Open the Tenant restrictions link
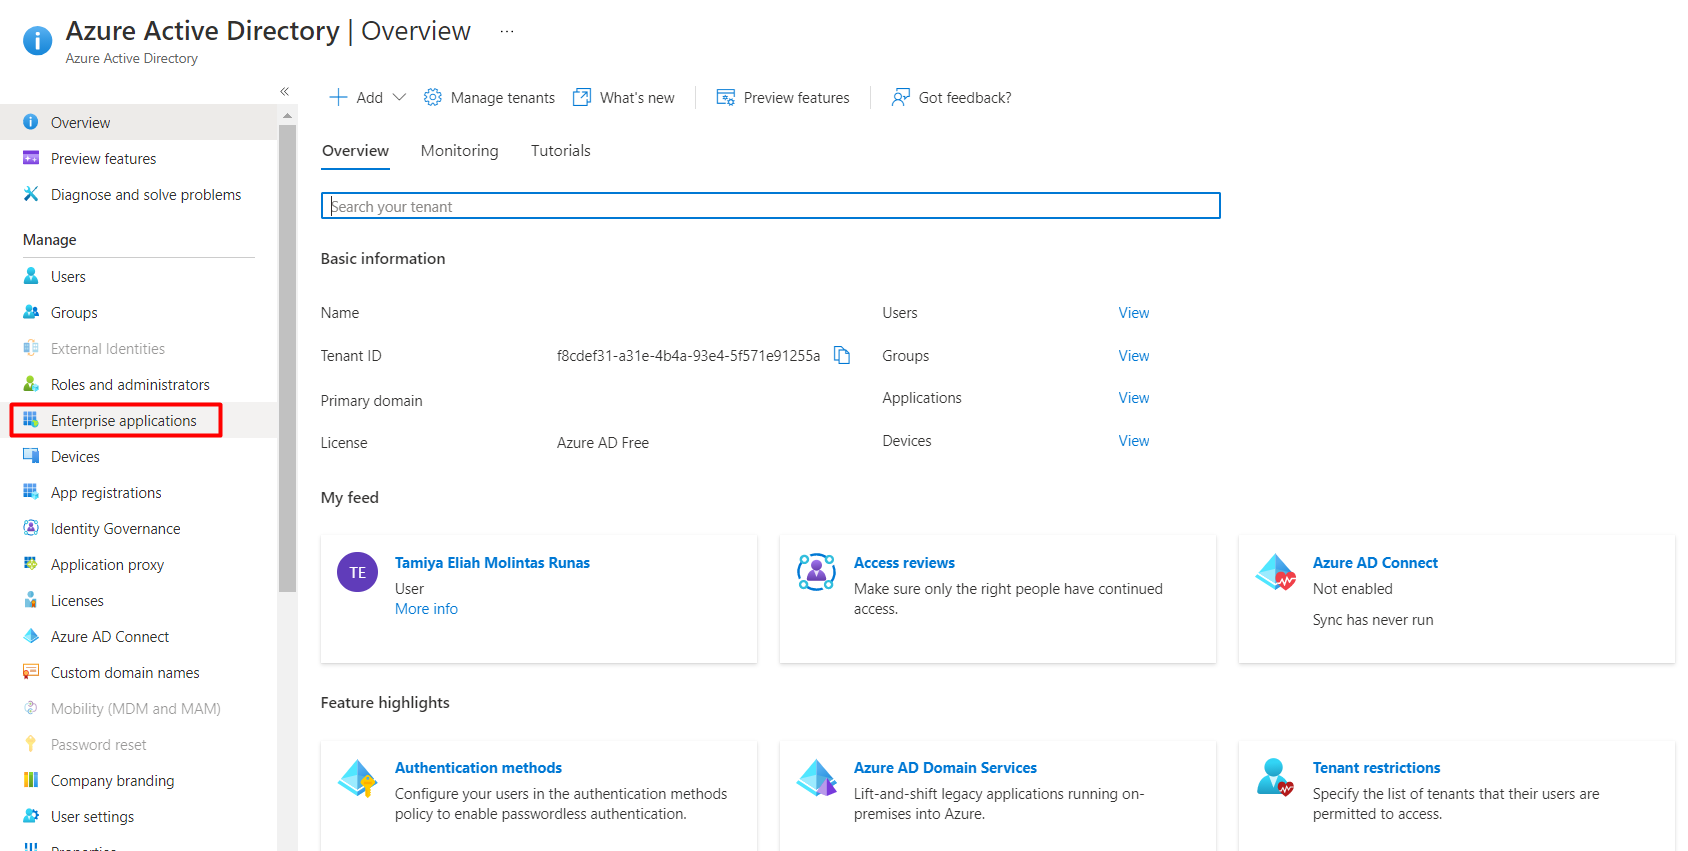The width and height of the screenshot is (1688, 851). [1376, 768]
